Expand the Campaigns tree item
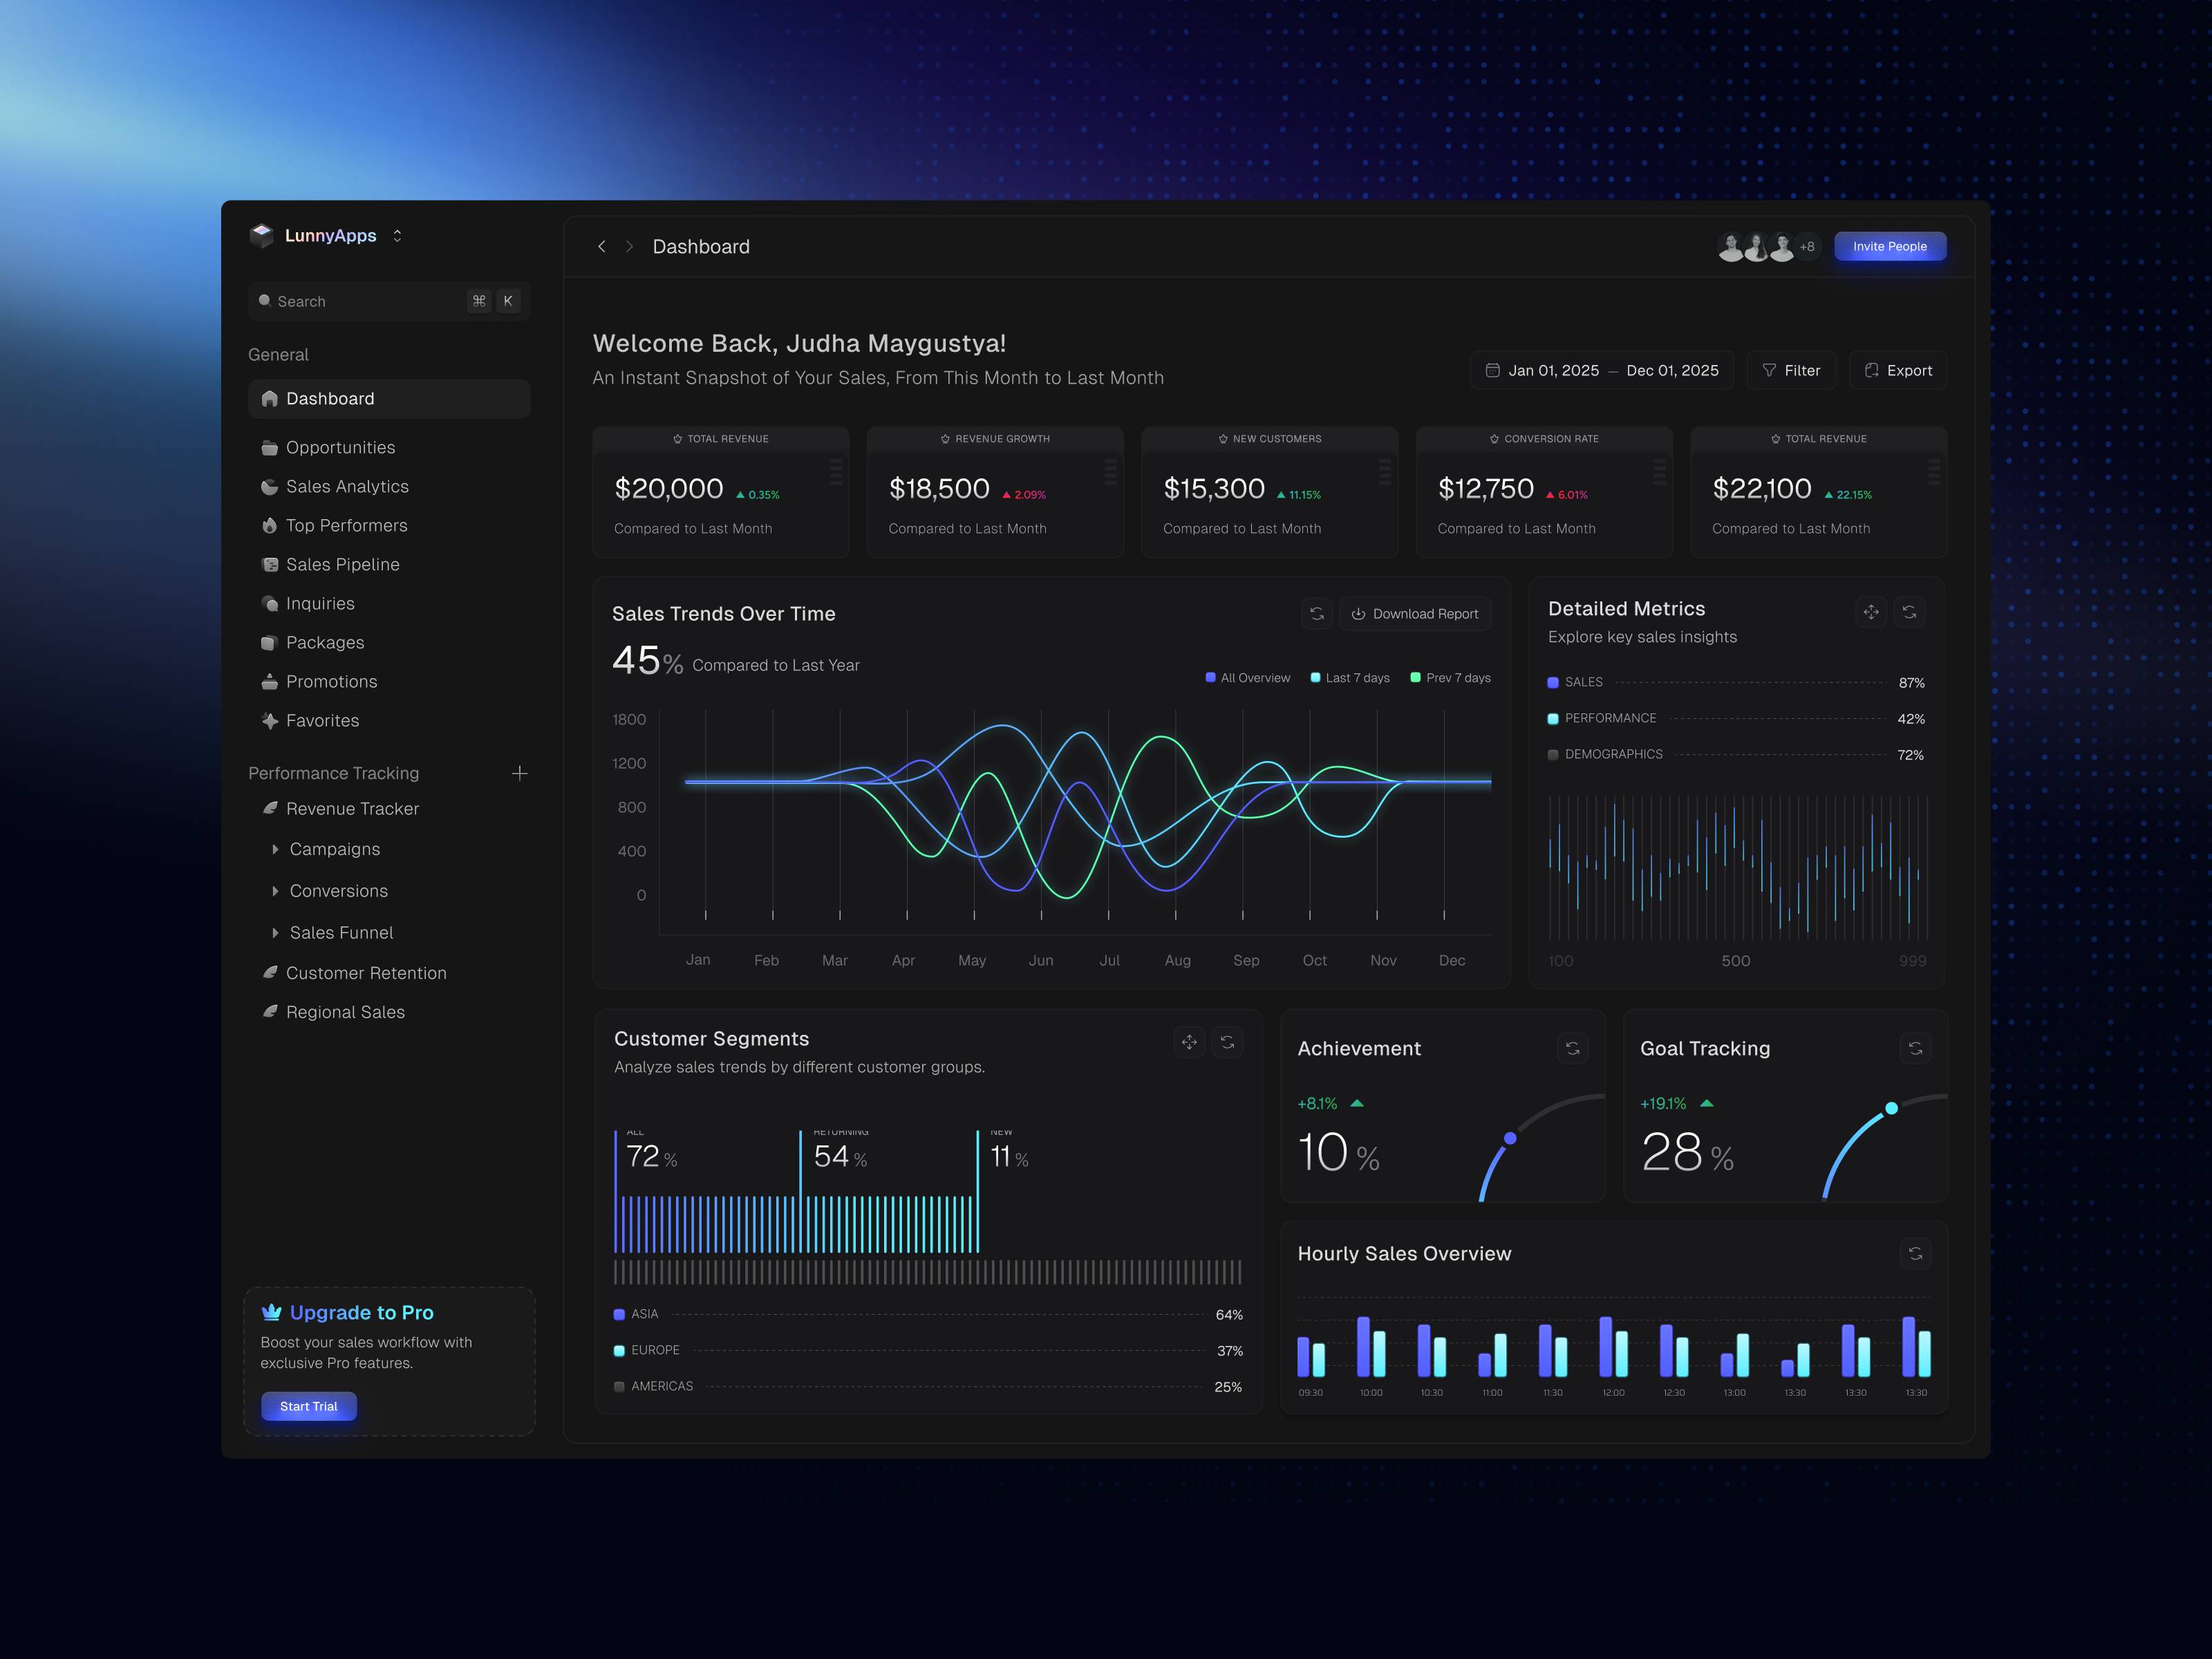 (x=275, y=849)
